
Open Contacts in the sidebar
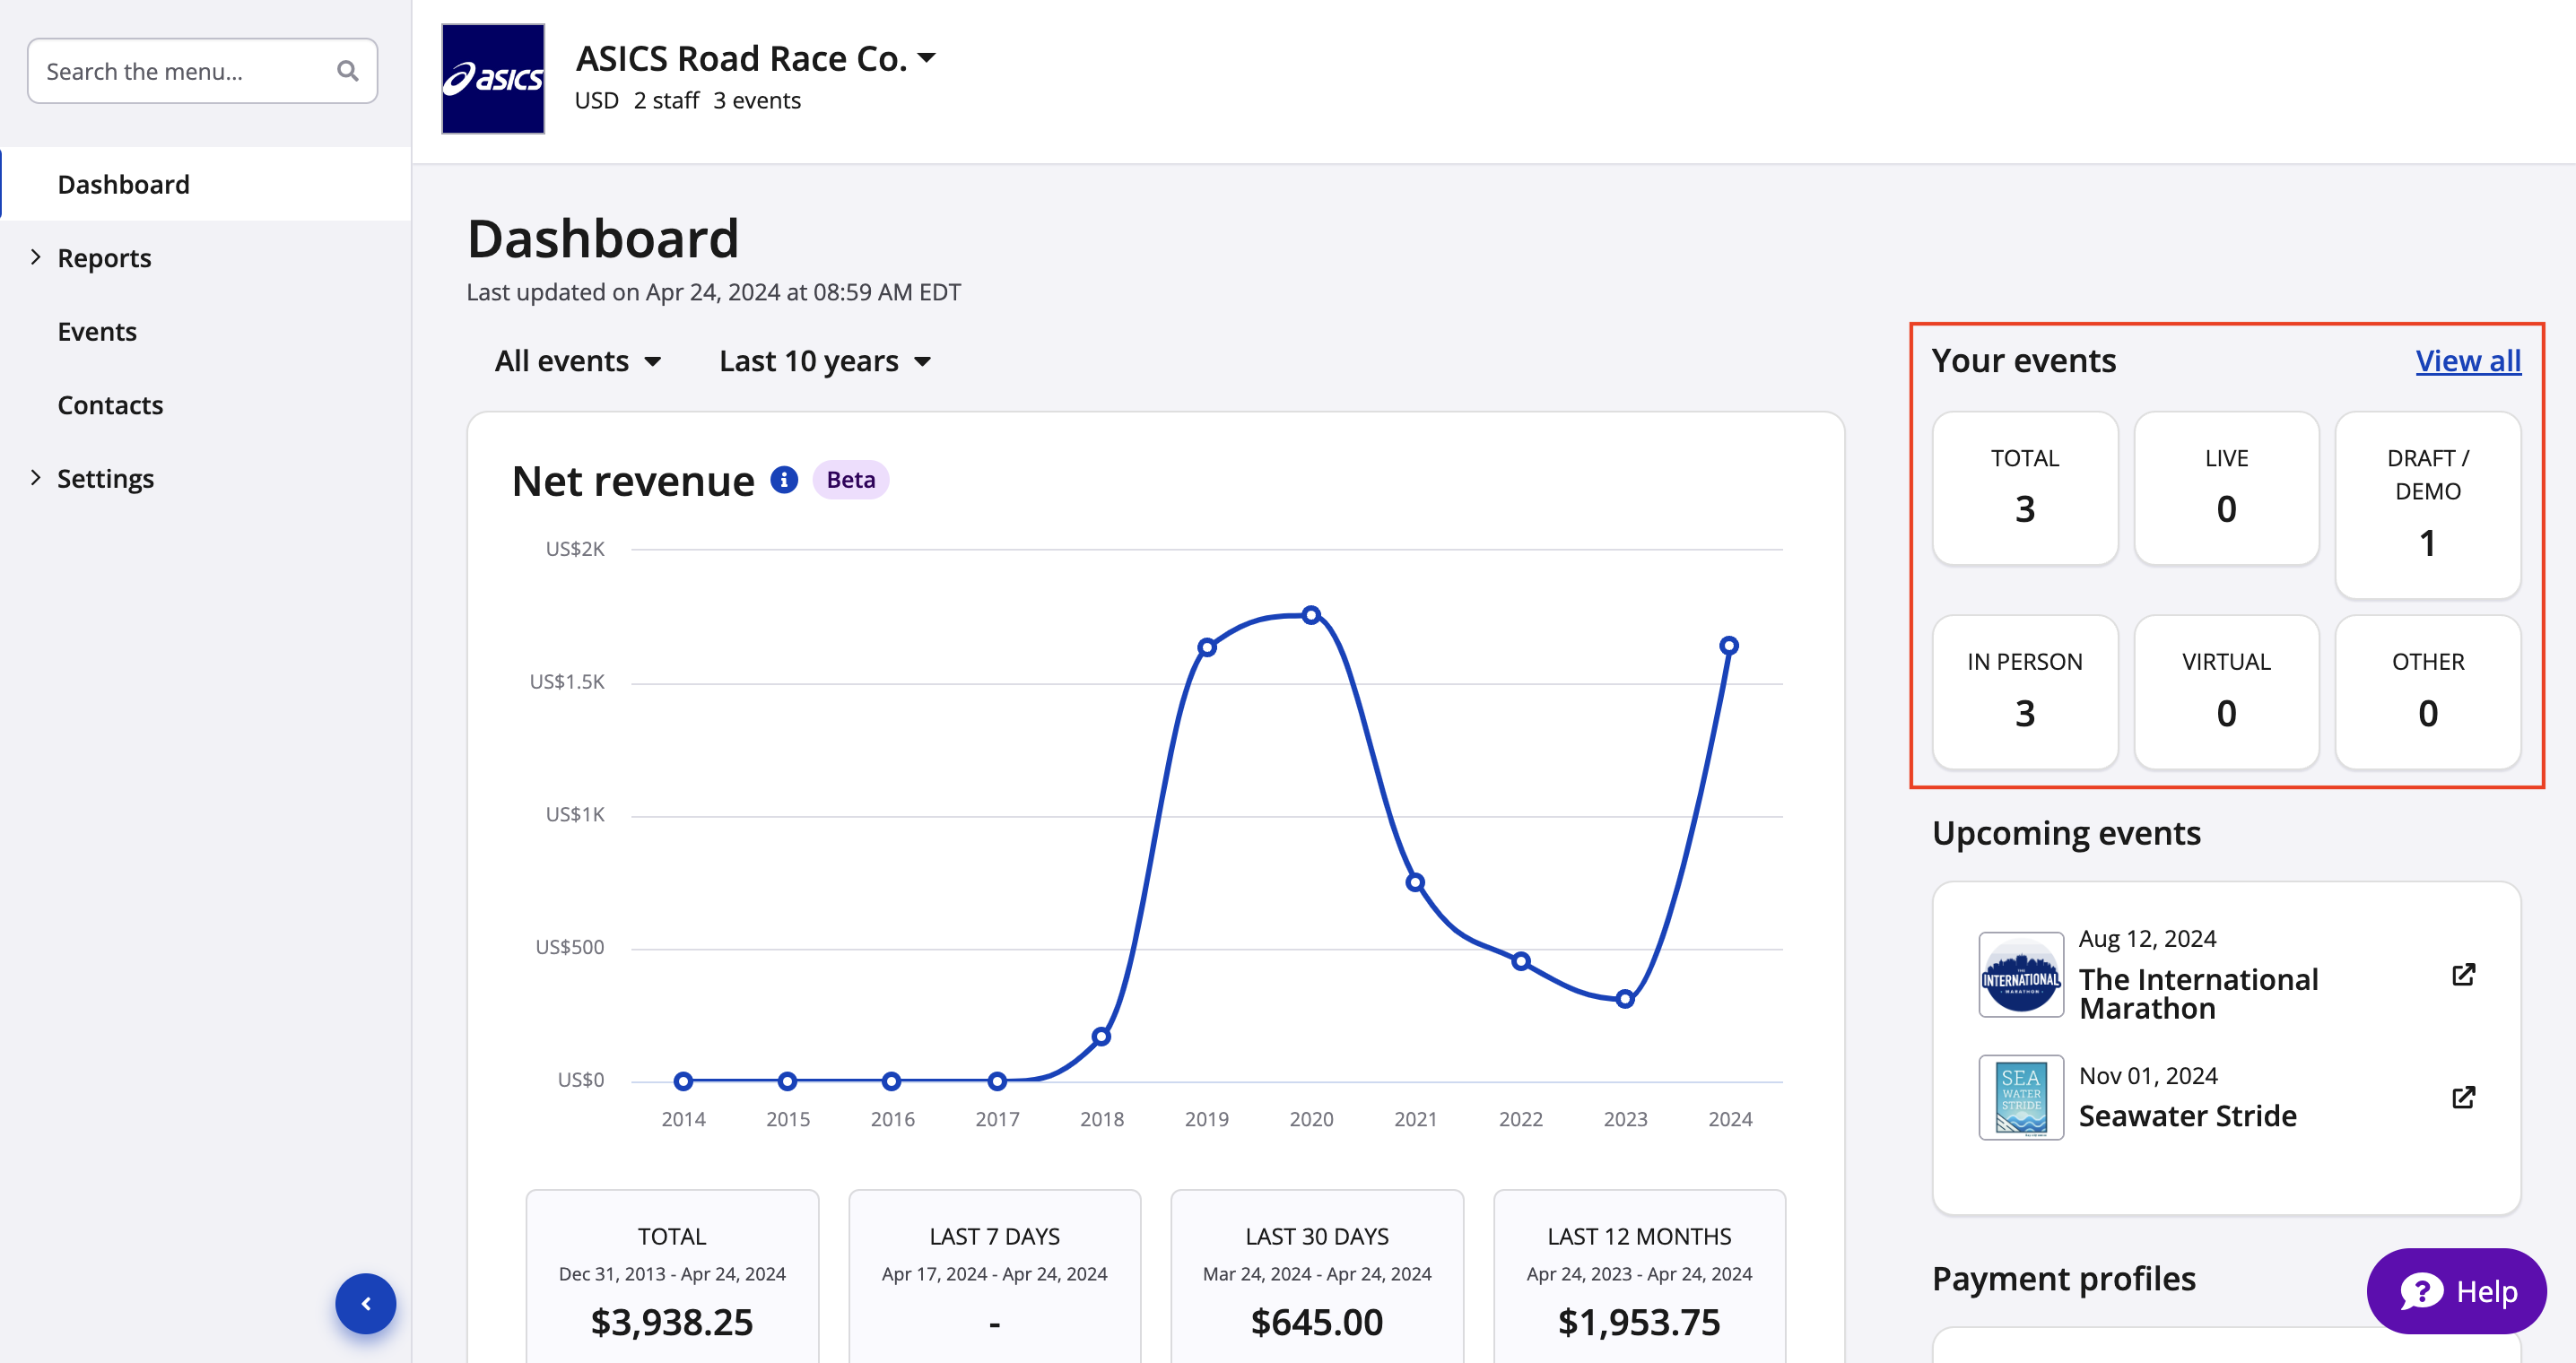(x=110, y=405)
